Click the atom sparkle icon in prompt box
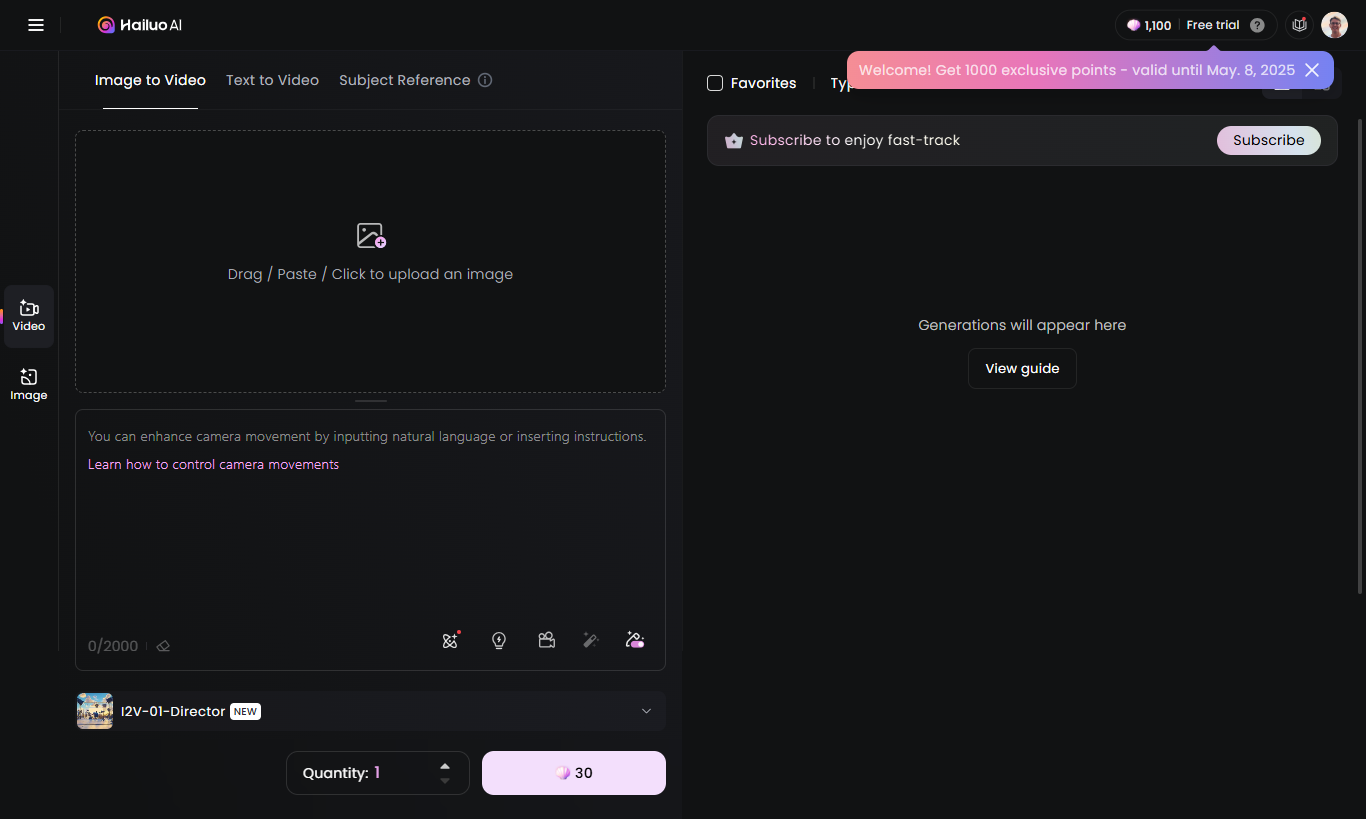The image size is (1366, 819). pos(450,640)
